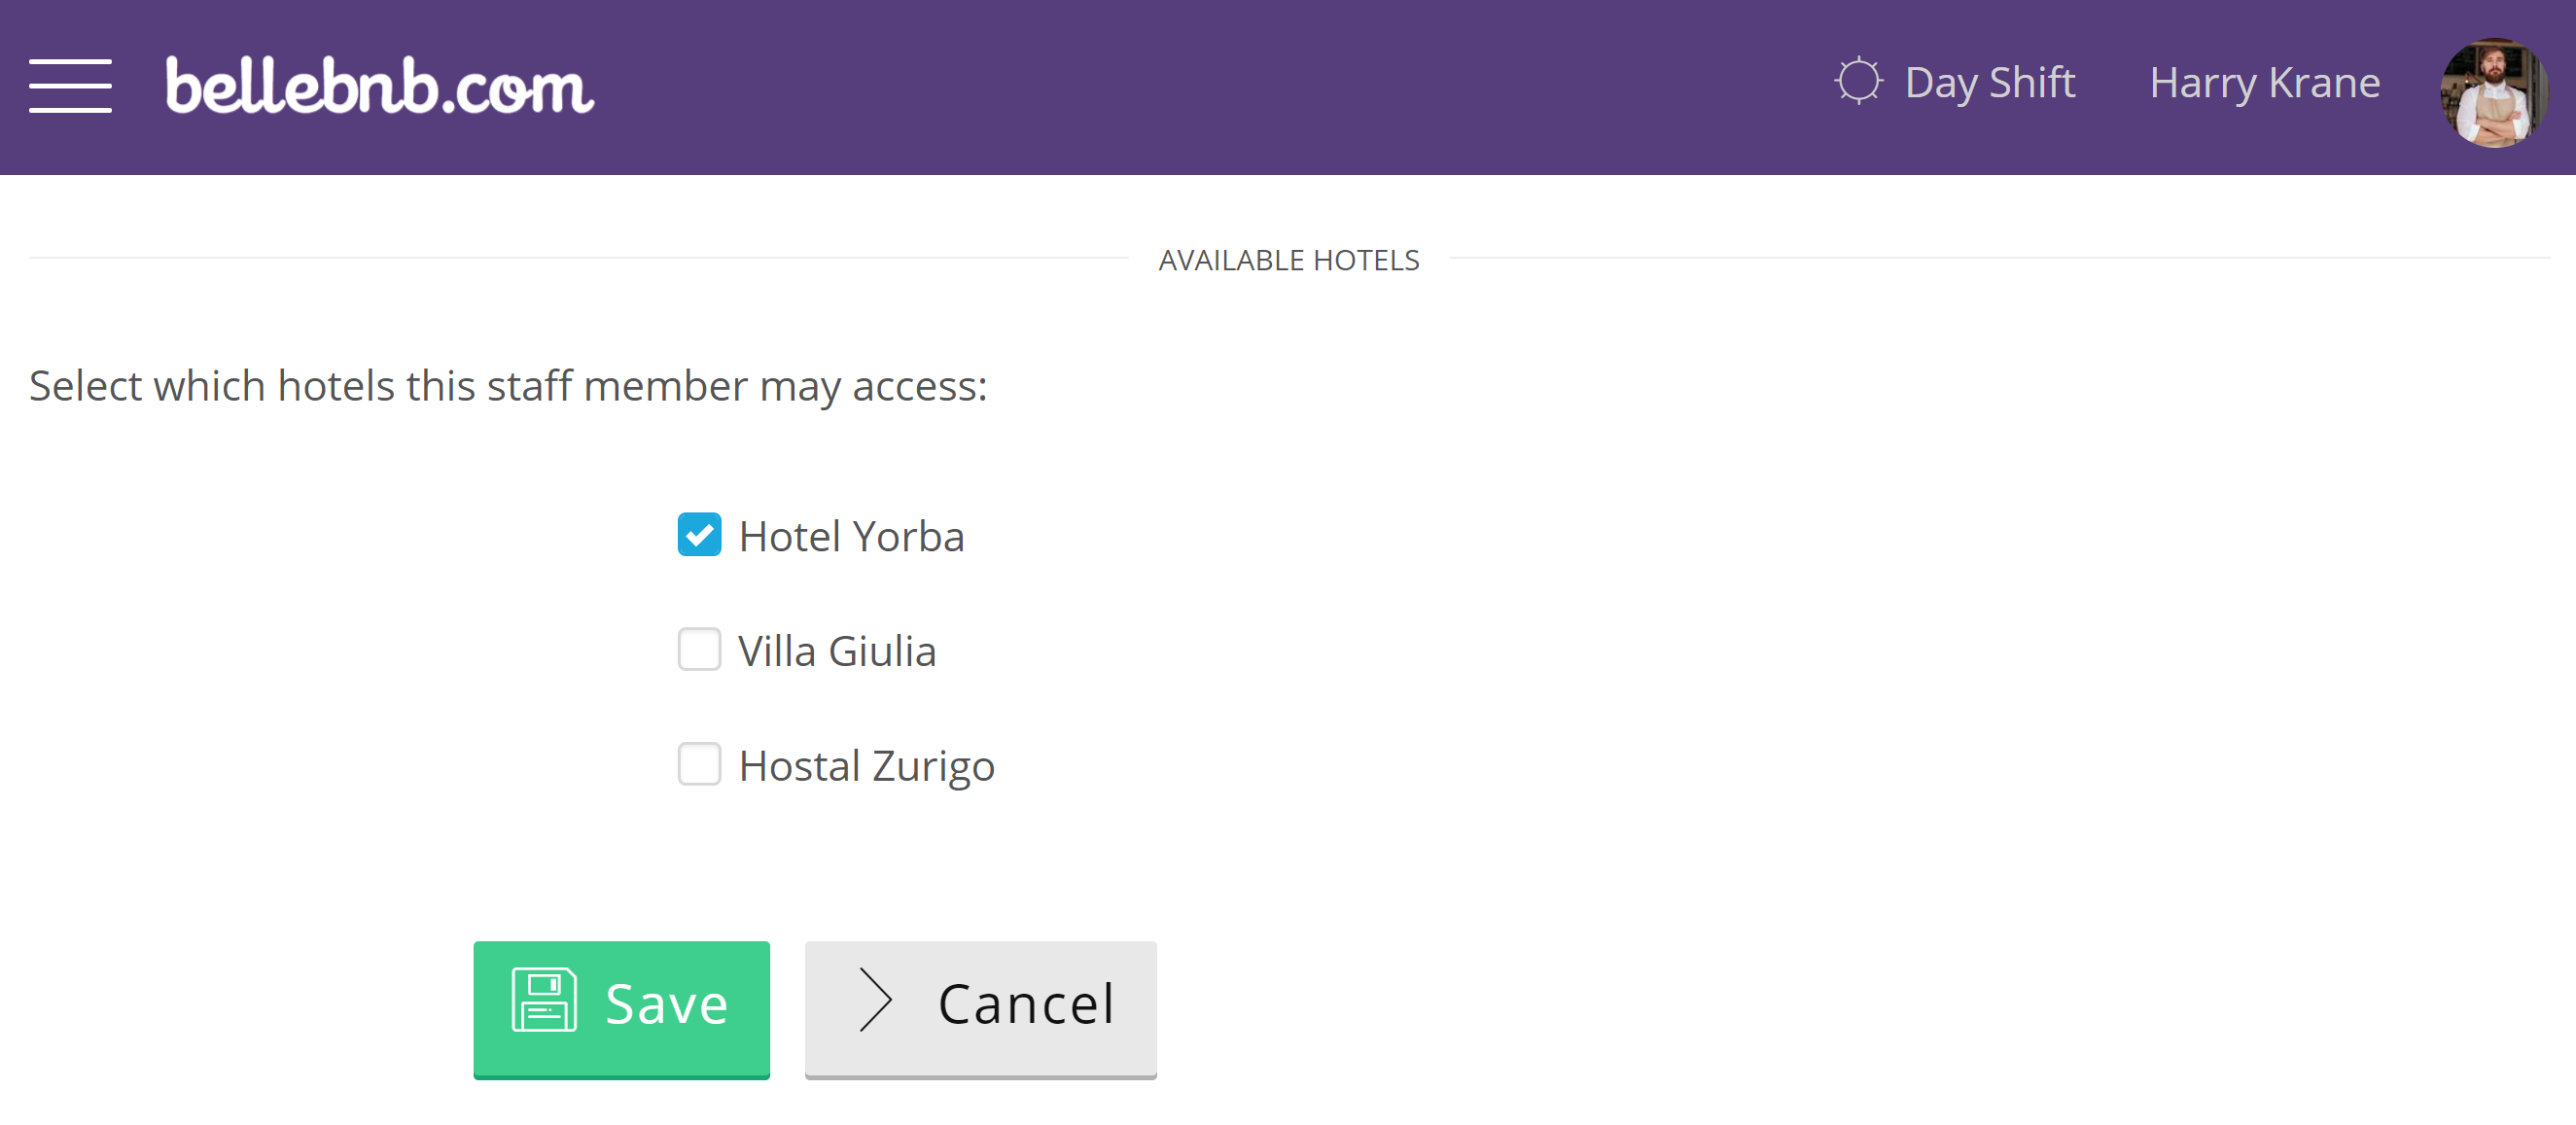The height and width of the screenshot is (1125, 2576).
Task: Click the divider line right of Available Hotels
Action: [x=1999, y=258]
